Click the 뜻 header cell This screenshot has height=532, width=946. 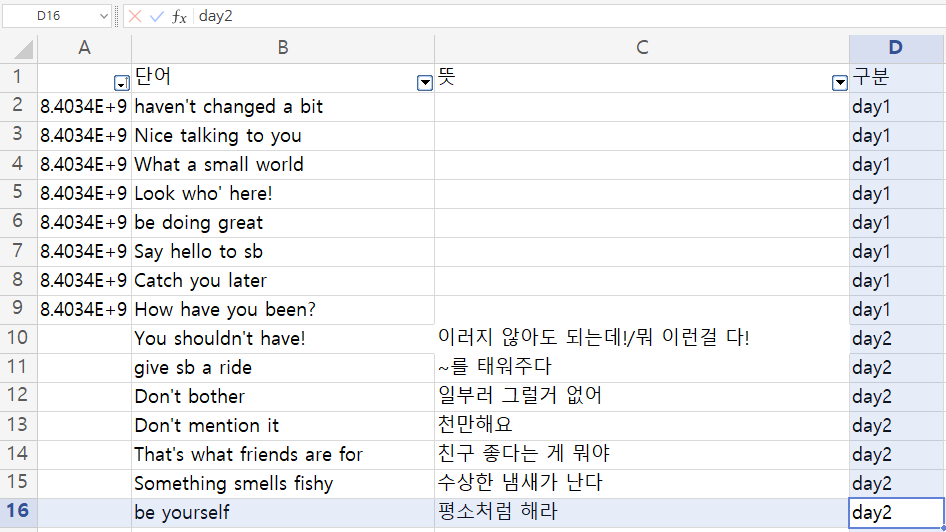coord(642,77)
